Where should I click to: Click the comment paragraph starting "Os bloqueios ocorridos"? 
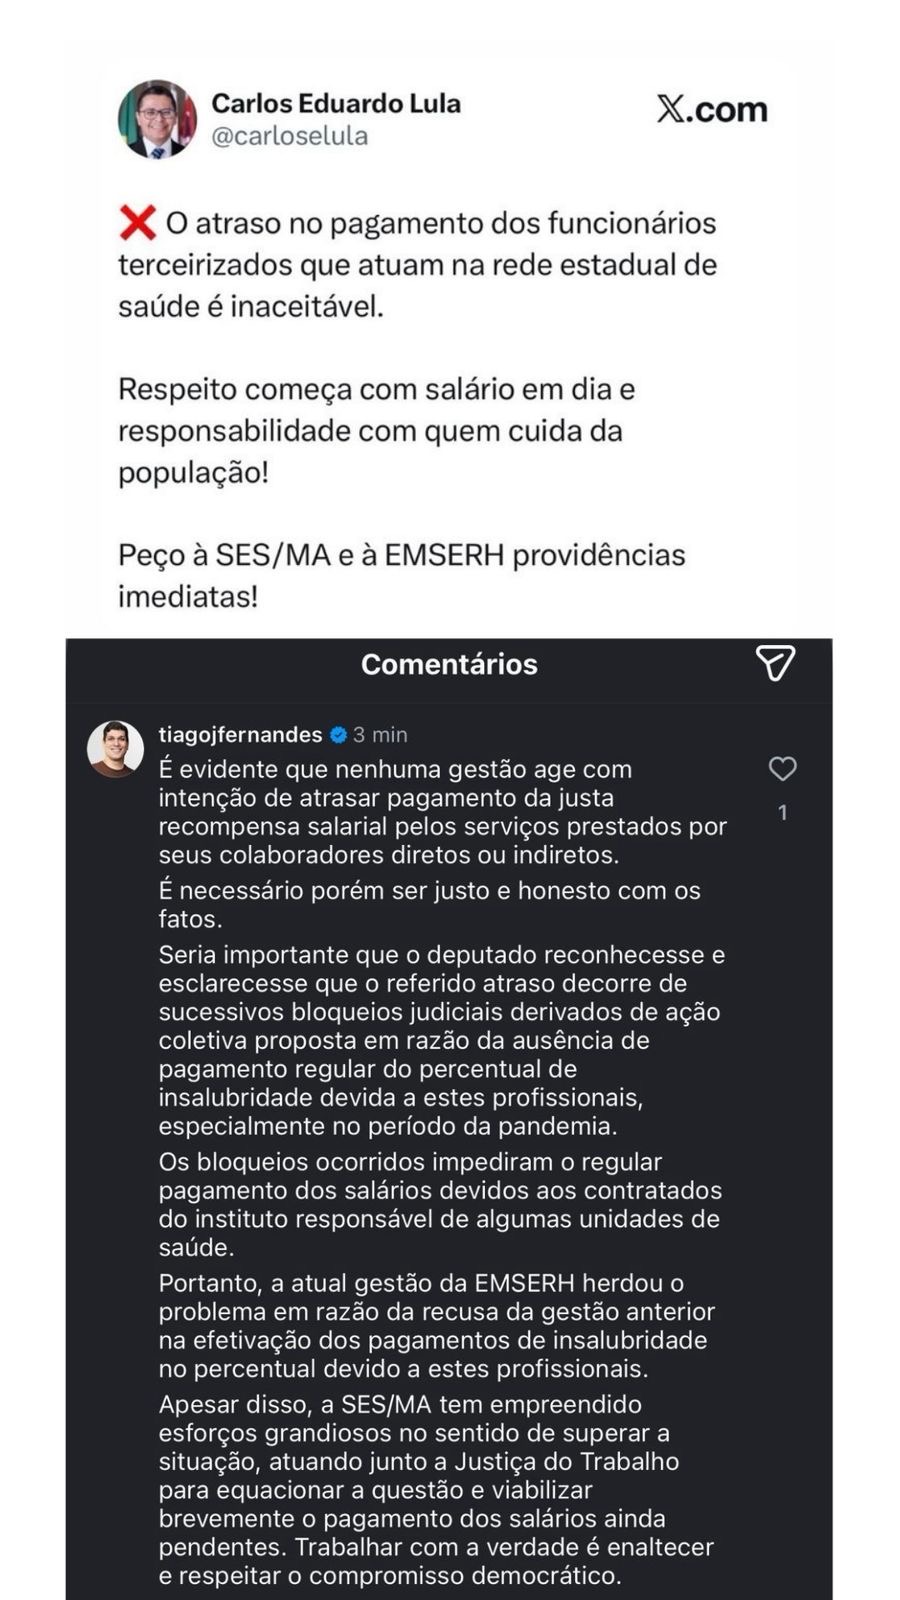click(440, 1204)
